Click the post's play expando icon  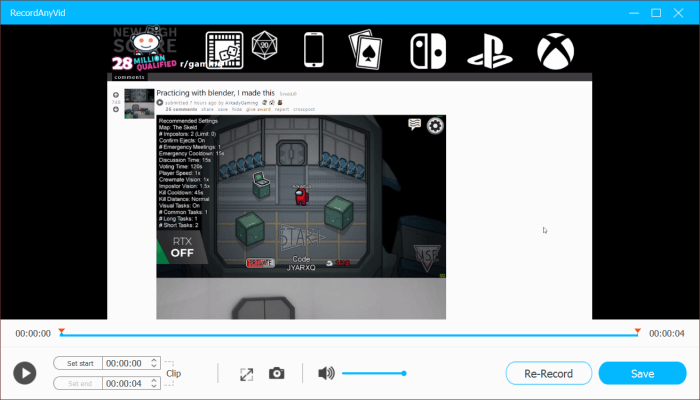[x=160, y=103]
